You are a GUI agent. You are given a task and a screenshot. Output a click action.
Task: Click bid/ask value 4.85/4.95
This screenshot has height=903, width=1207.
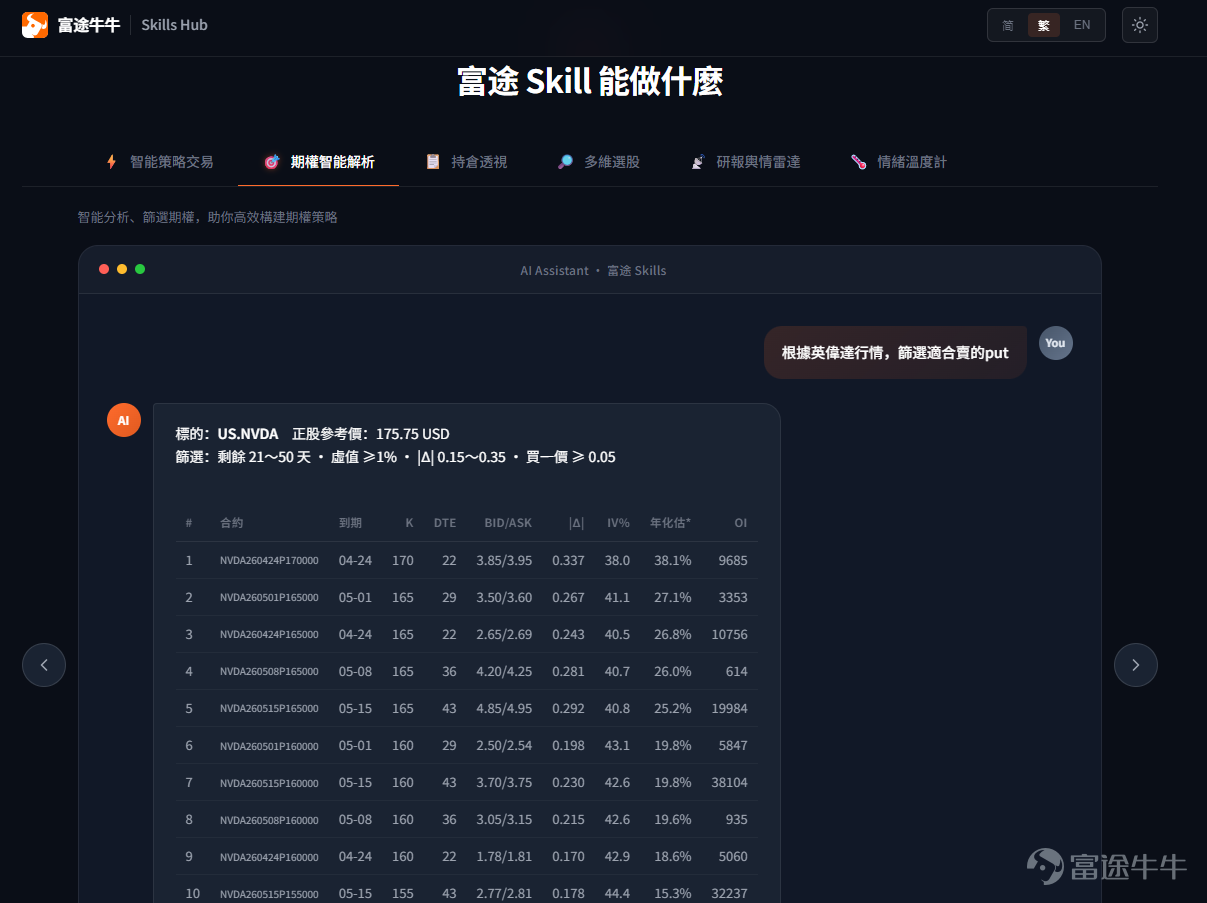(505, 709)
